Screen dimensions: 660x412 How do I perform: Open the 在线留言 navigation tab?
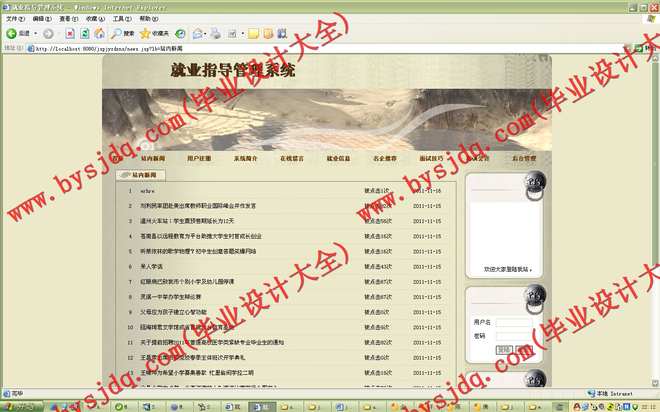pyautogui.click(x=292, y=158)
